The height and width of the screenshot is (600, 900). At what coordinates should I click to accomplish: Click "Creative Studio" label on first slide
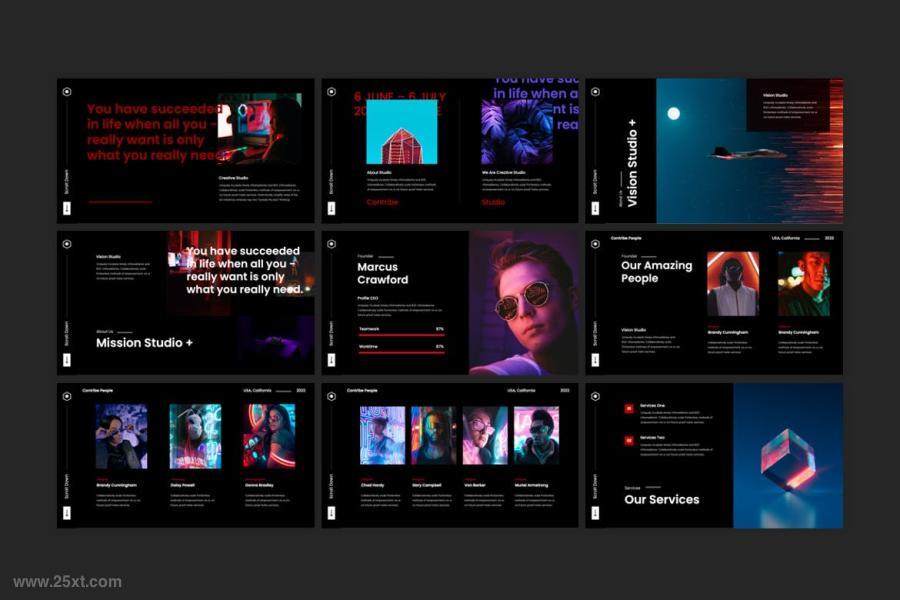coord(233,178)
